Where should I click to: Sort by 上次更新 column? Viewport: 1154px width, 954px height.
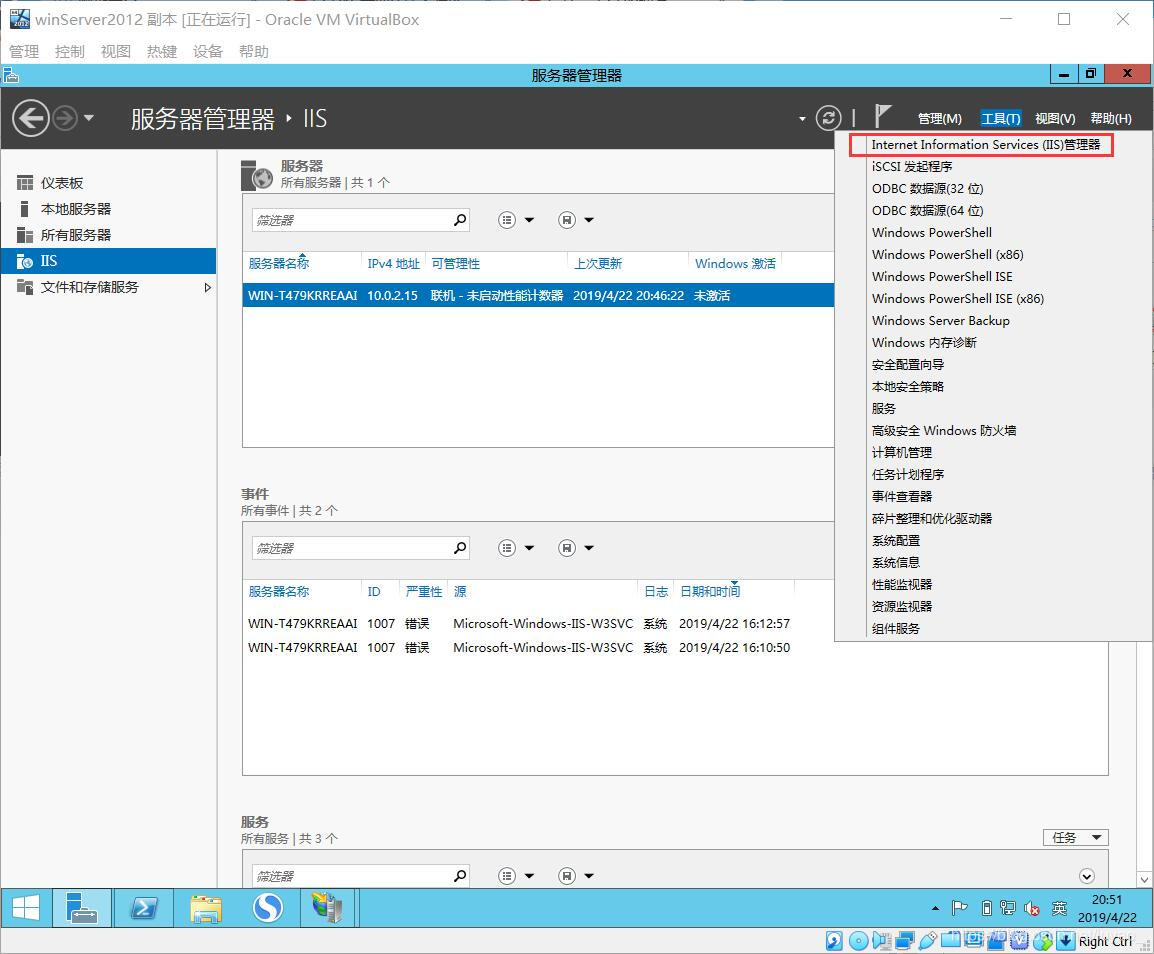coord(598,264)
